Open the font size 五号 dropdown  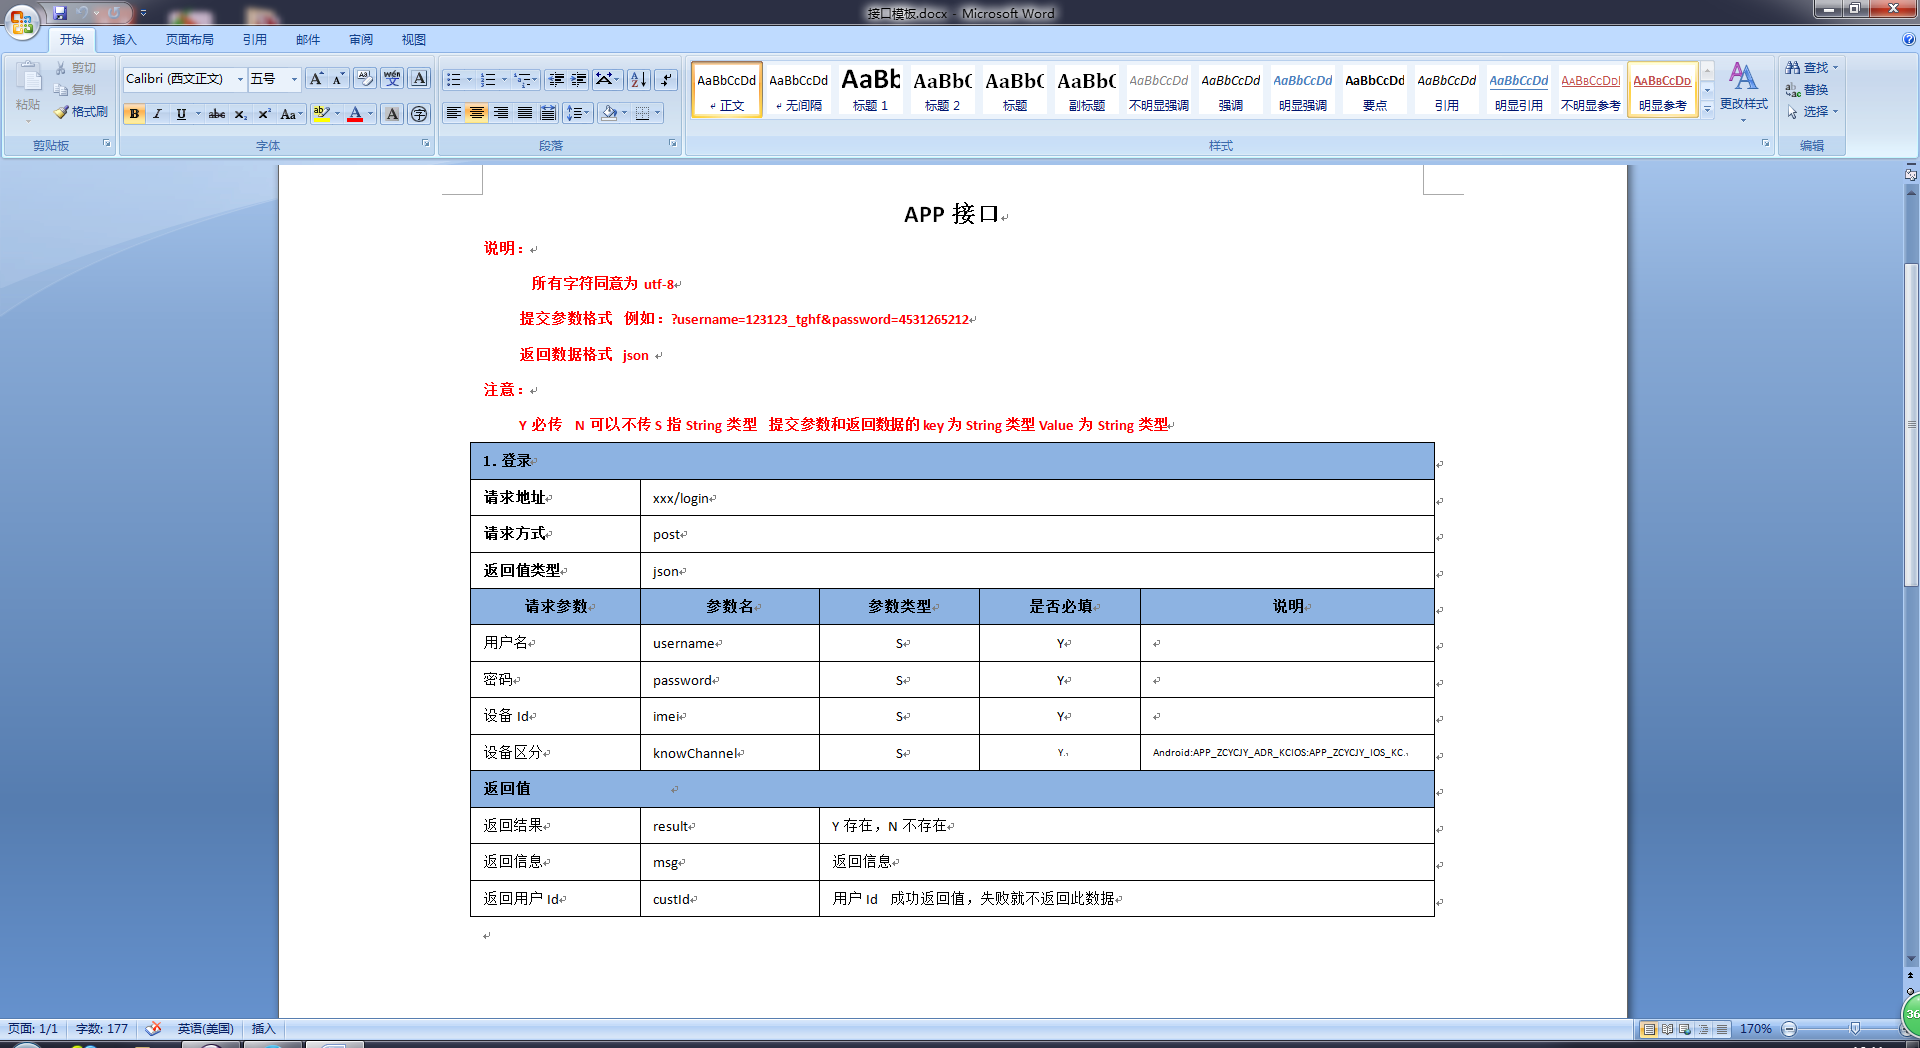(x=294, y=79)
